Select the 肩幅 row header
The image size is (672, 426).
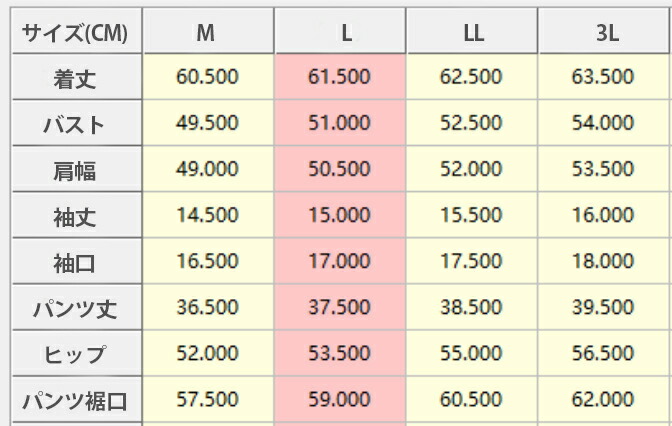76,170
